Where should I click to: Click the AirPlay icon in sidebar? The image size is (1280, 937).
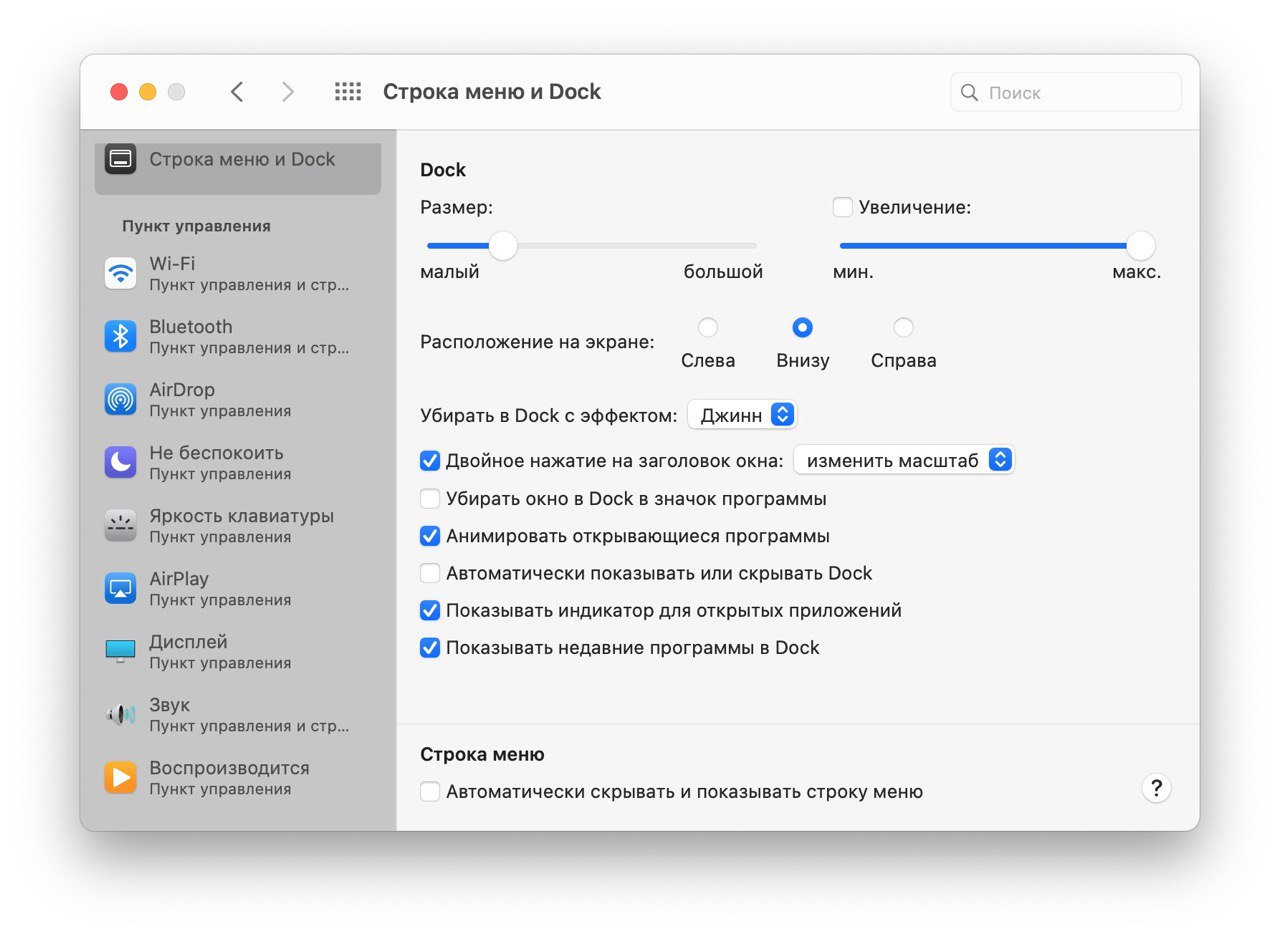coord(120,588)
